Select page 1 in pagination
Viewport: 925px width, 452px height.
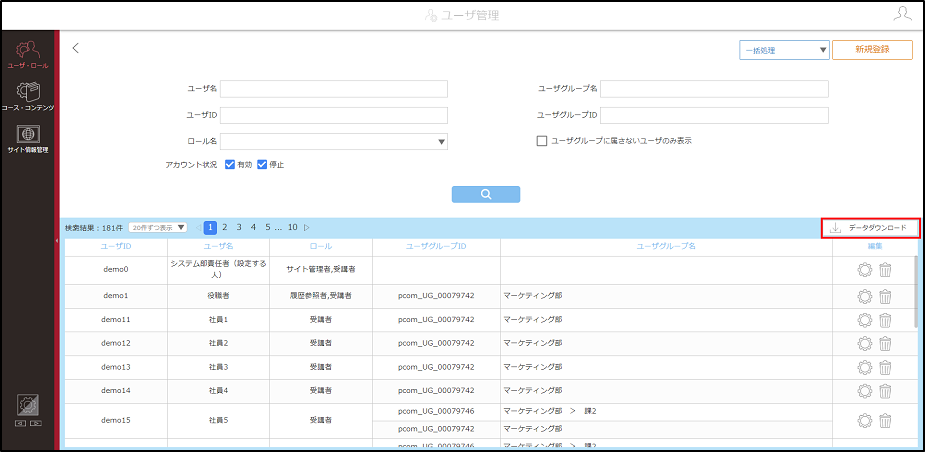(x=210, y=227)
